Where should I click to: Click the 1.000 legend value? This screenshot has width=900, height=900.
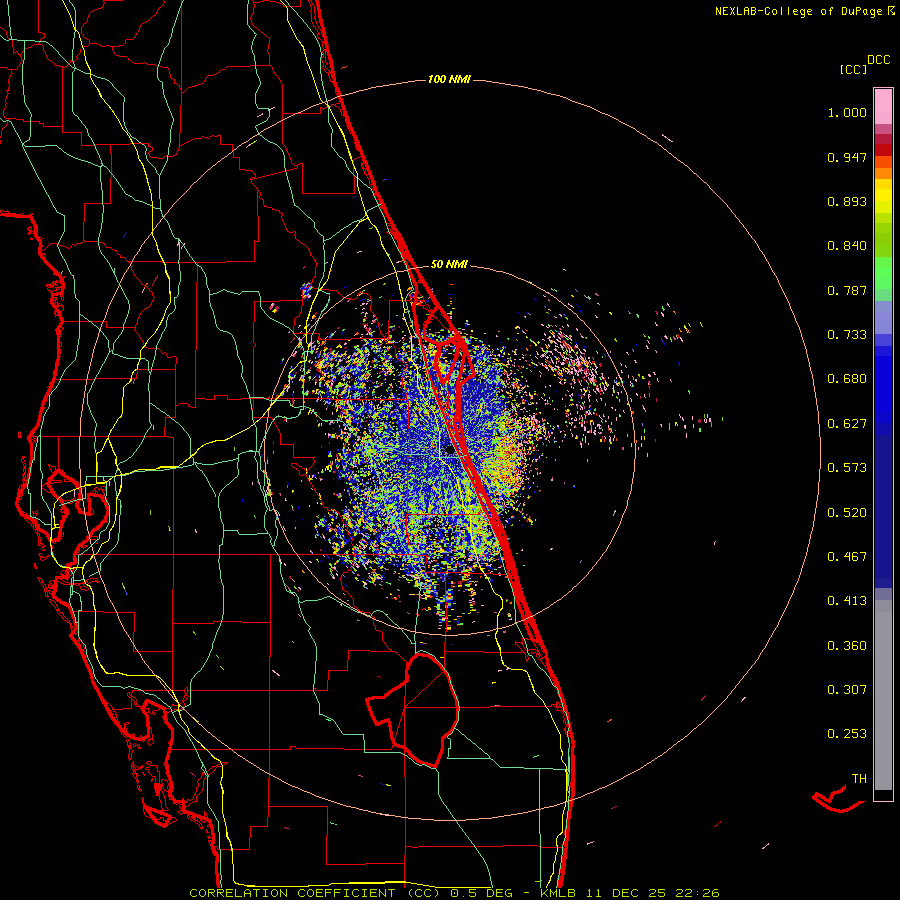[x=847, y=112]
